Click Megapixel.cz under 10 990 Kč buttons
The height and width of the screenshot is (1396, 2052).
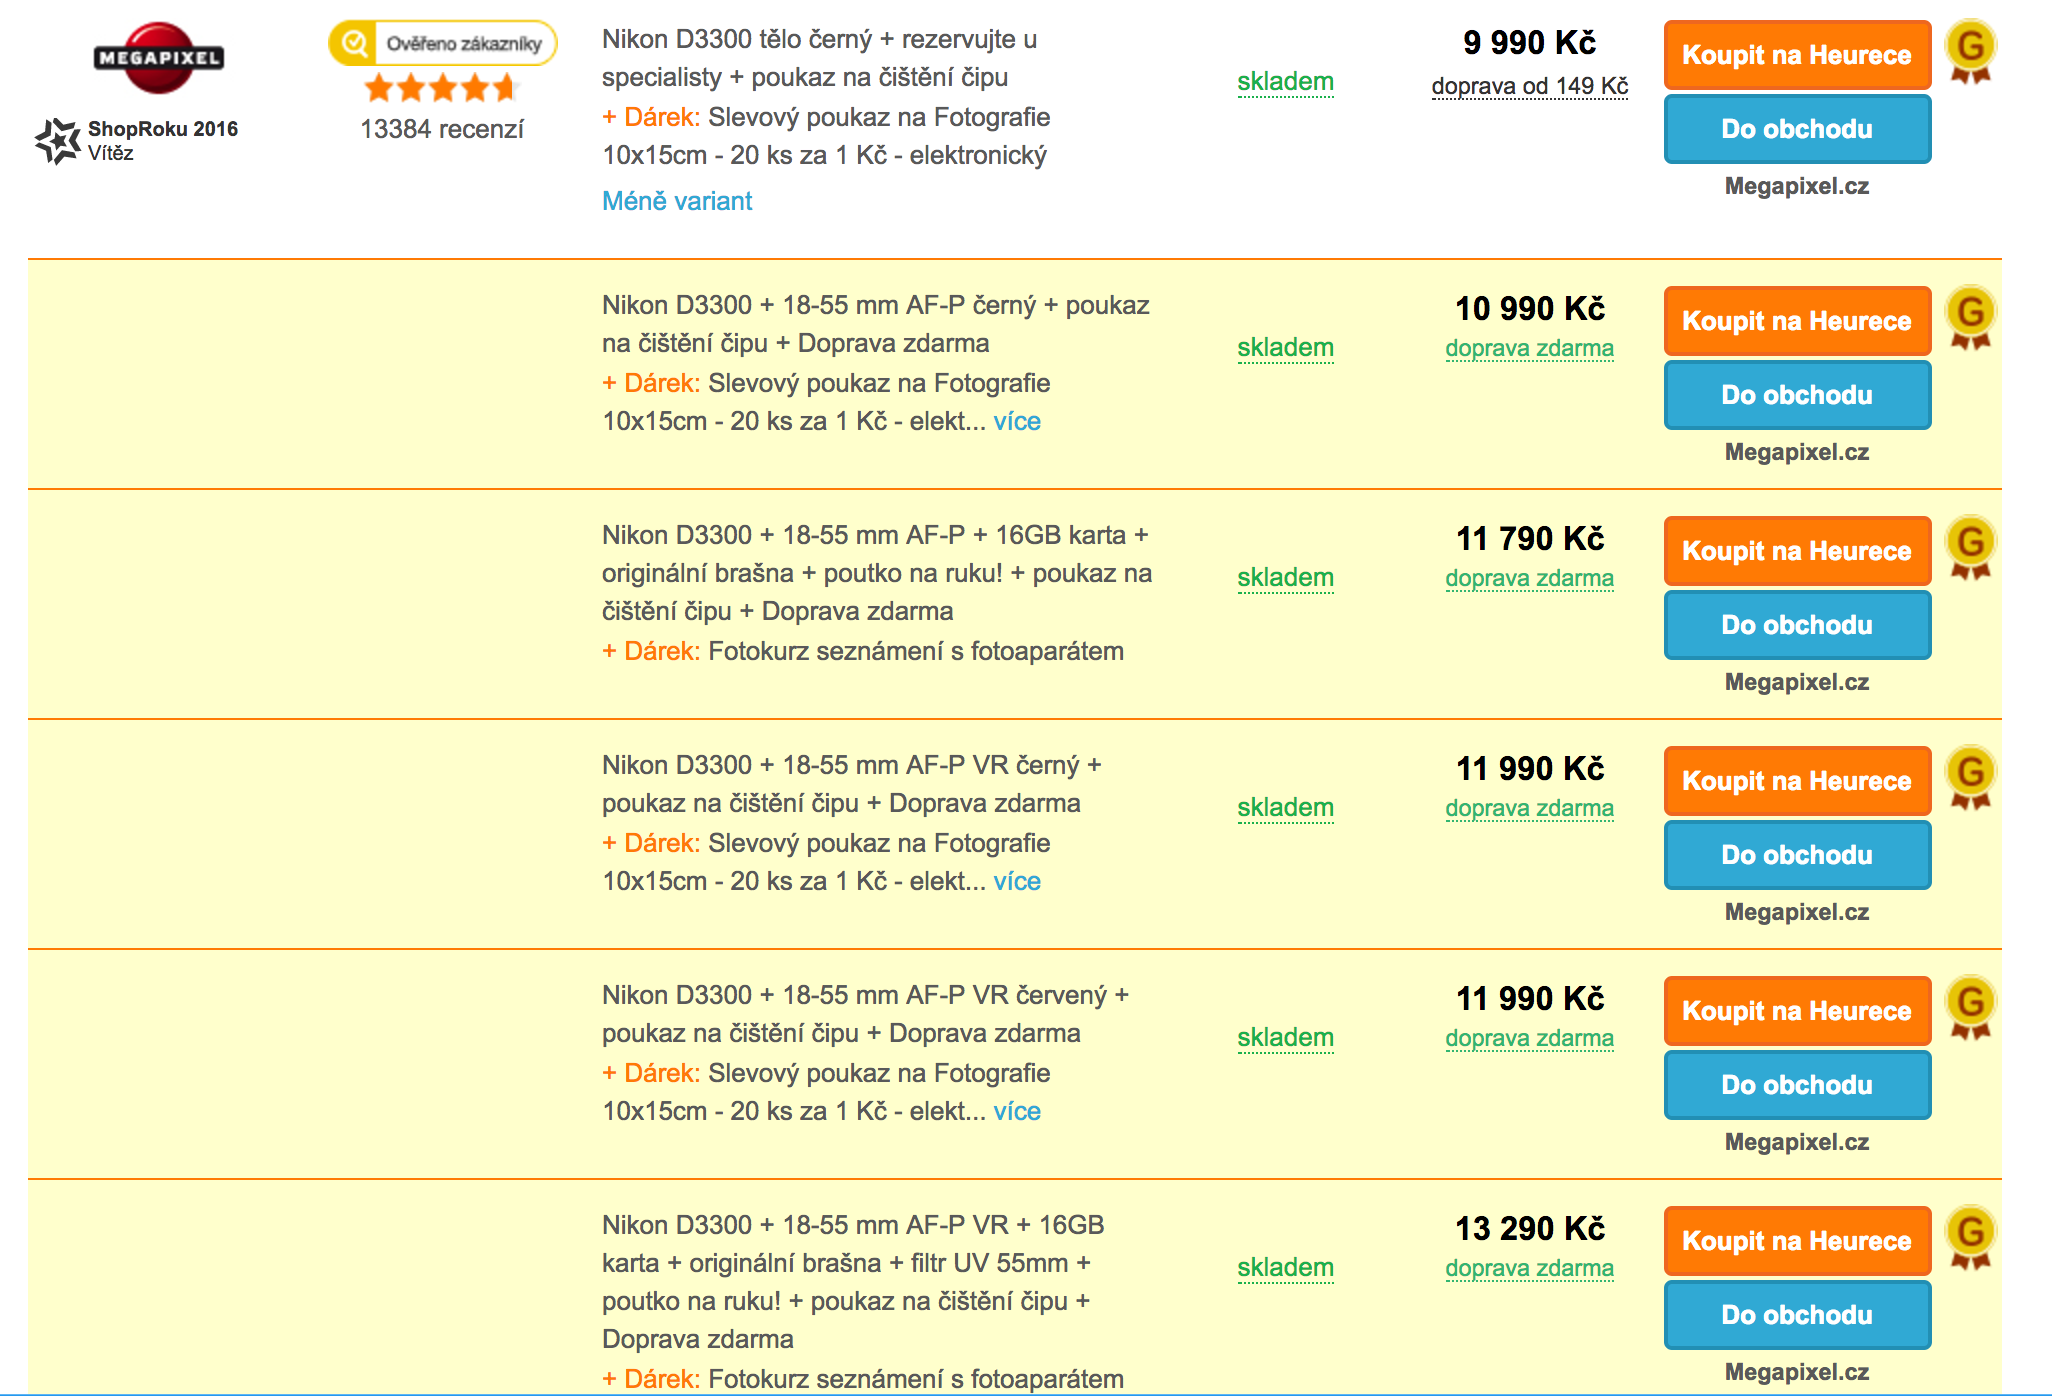point(1797,452)
